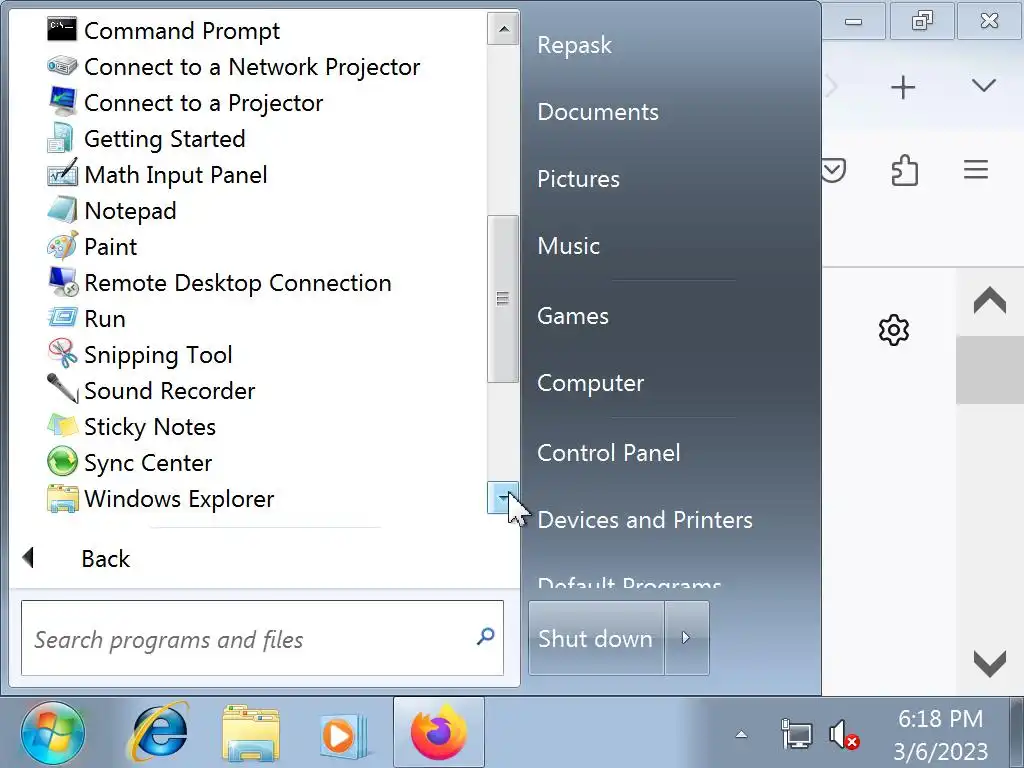Open Documents from the Start menu
The height and width of the screenshot is (768, 1024).
(598, 112)
